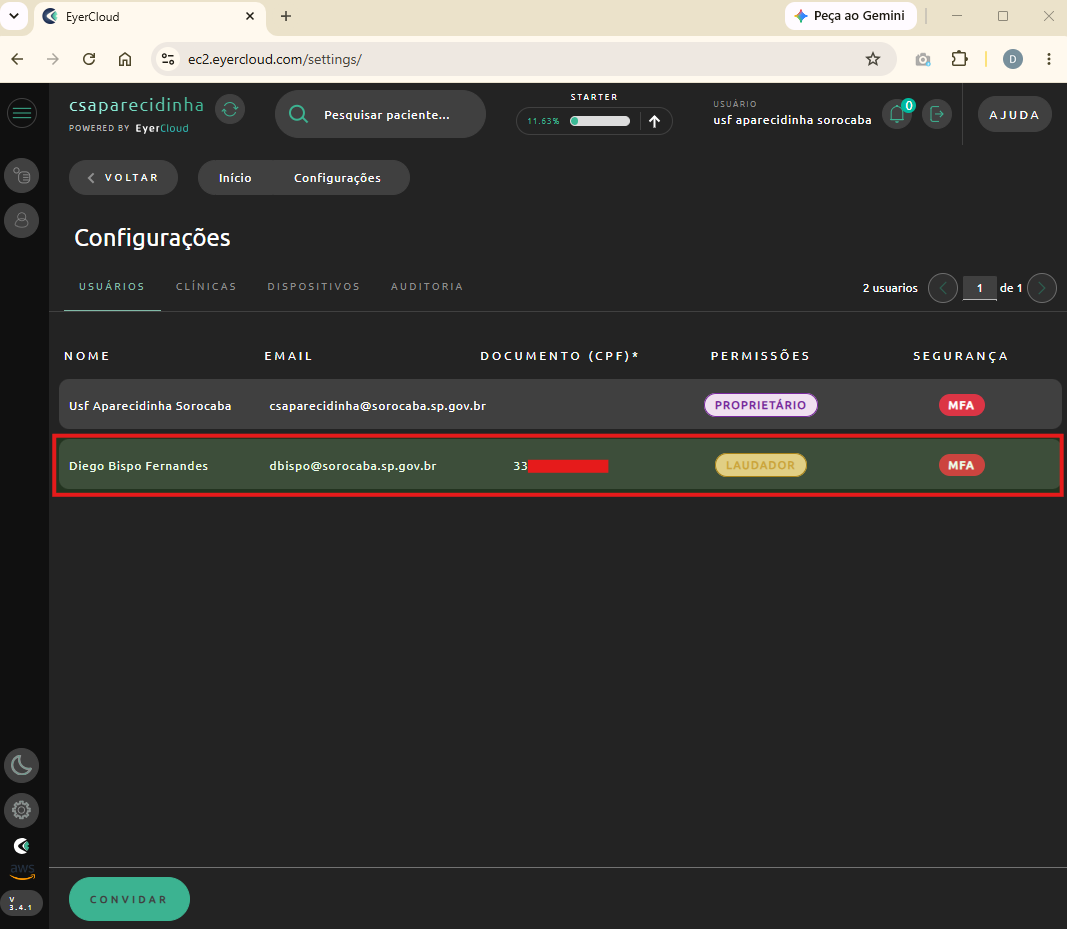The height and width of the screenshot is (929, 1067).
Task: Go to previous users page
Action: (943, 288)
